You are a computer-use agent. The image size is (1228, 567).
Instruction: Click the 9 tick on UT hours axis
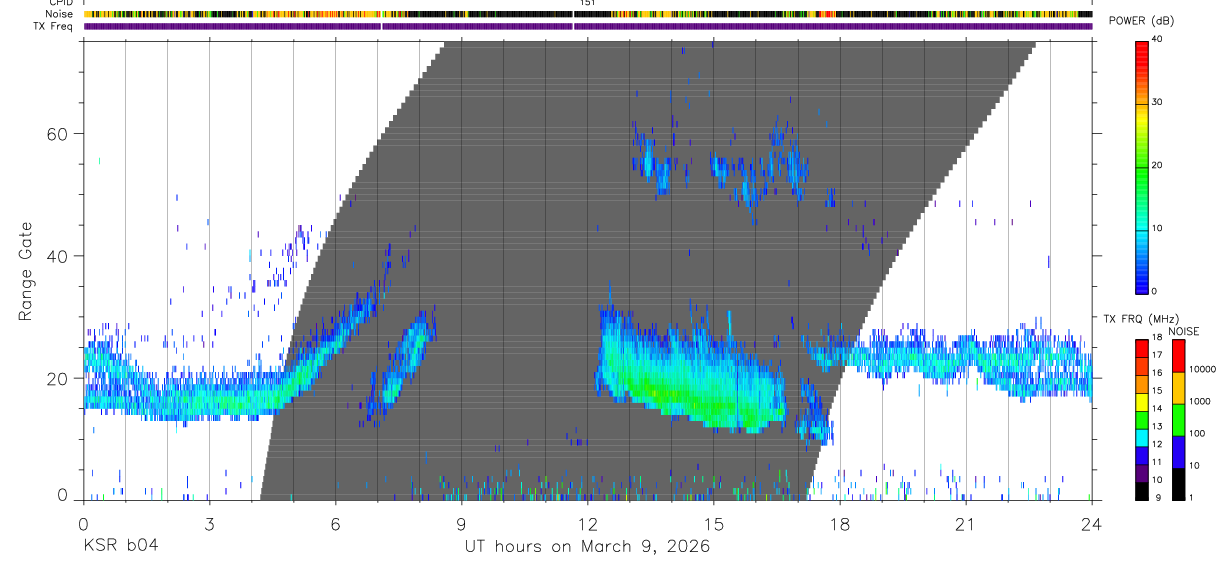462,524
